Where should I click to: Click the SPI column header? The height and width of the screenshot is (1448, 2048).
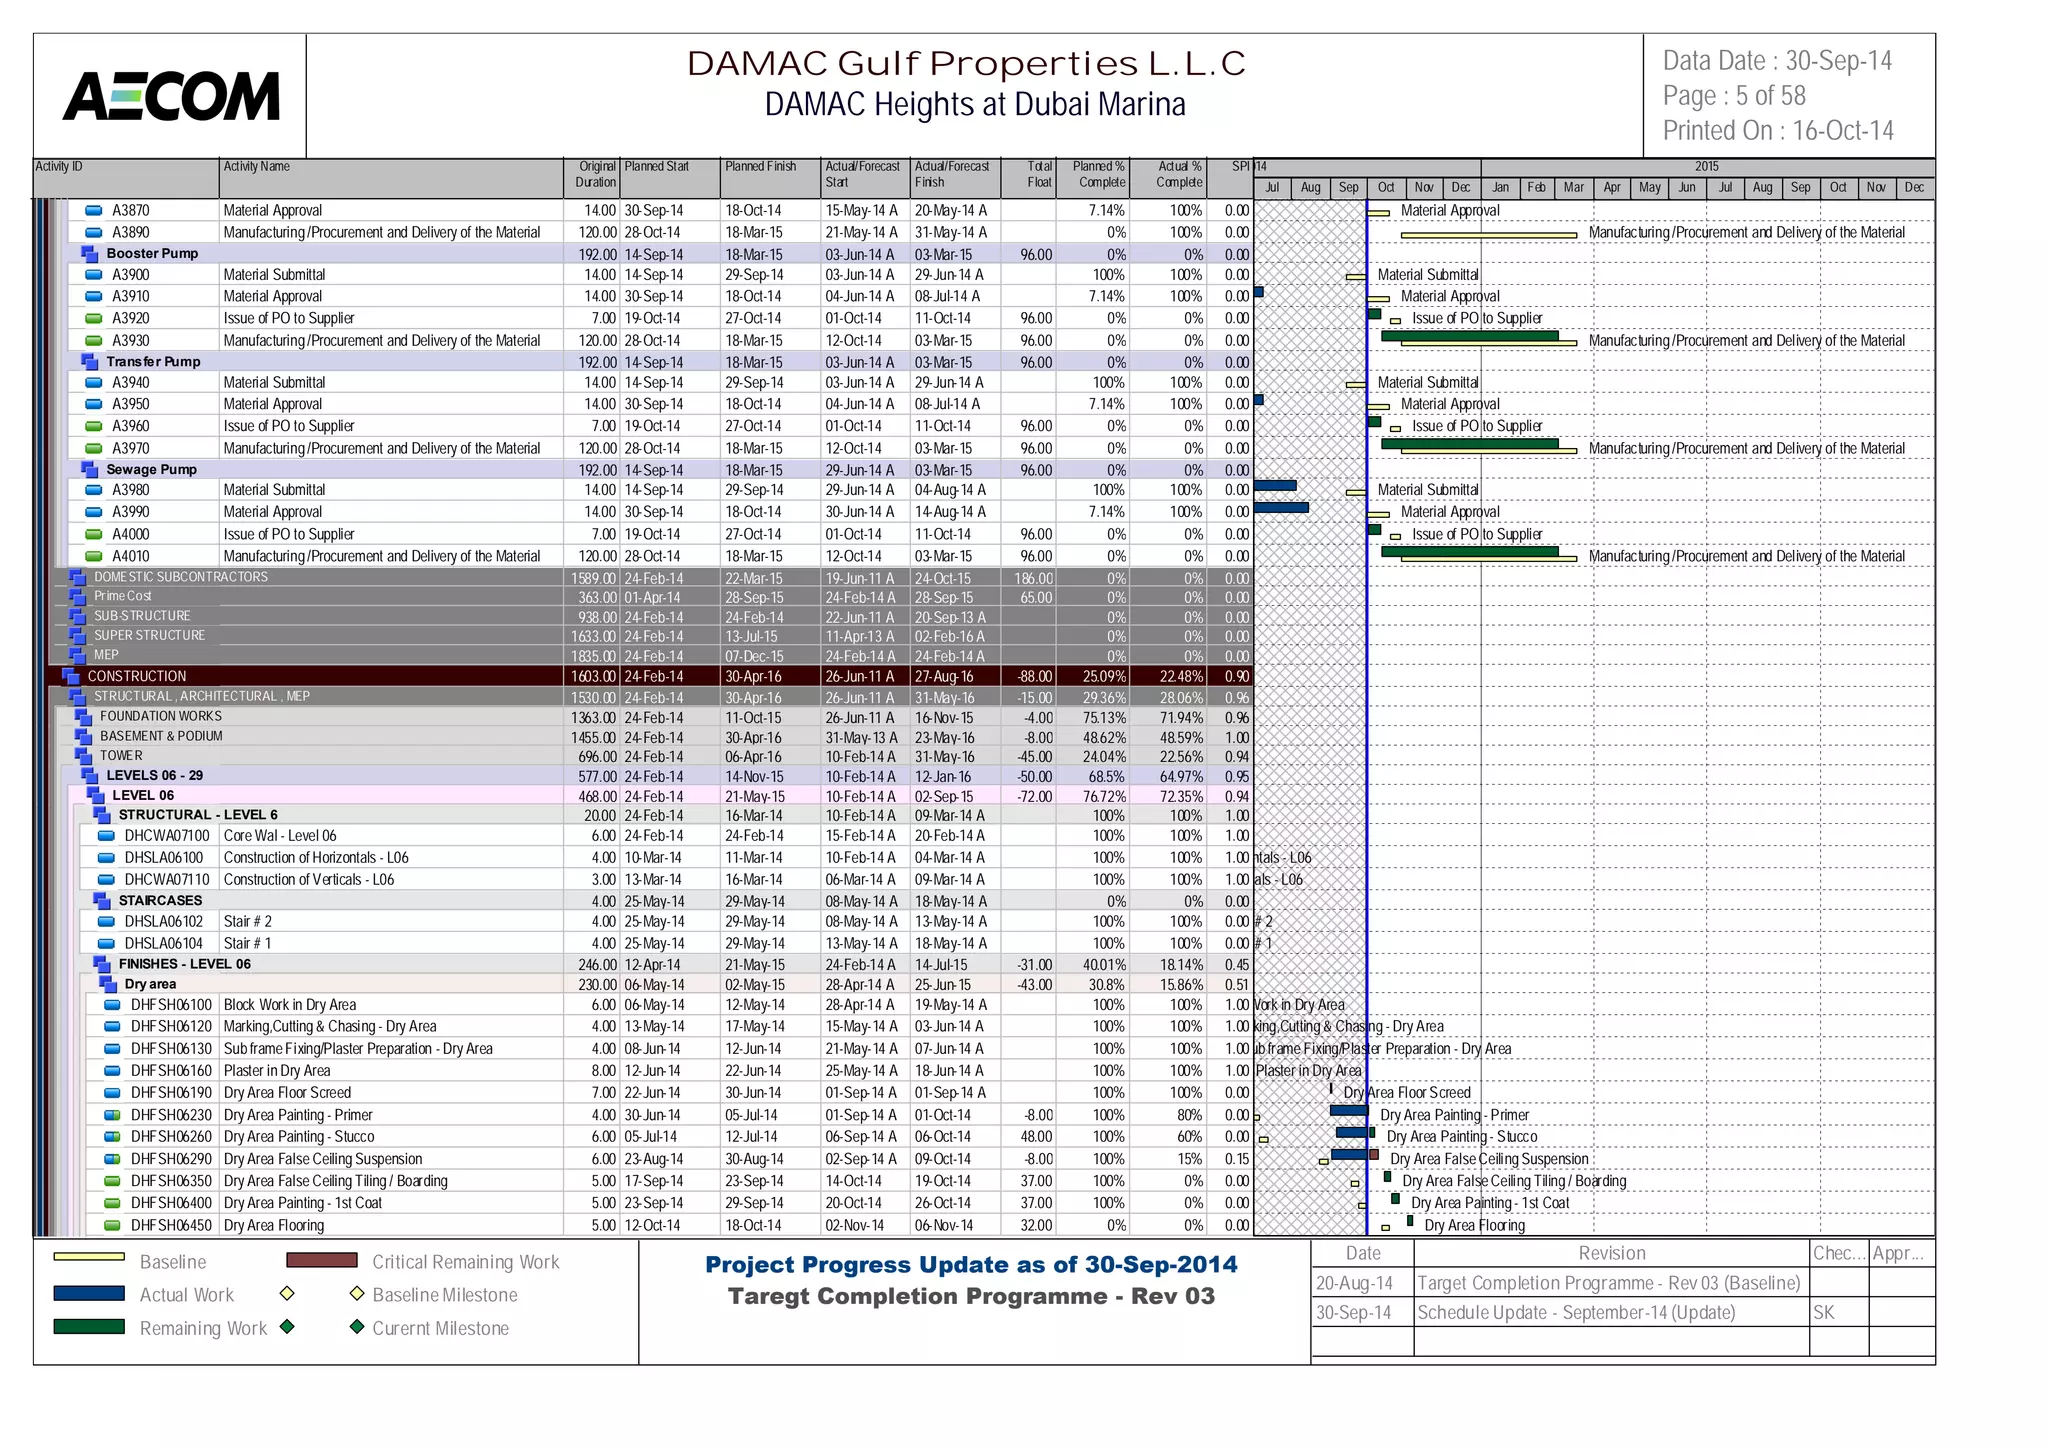(1230, 178)
